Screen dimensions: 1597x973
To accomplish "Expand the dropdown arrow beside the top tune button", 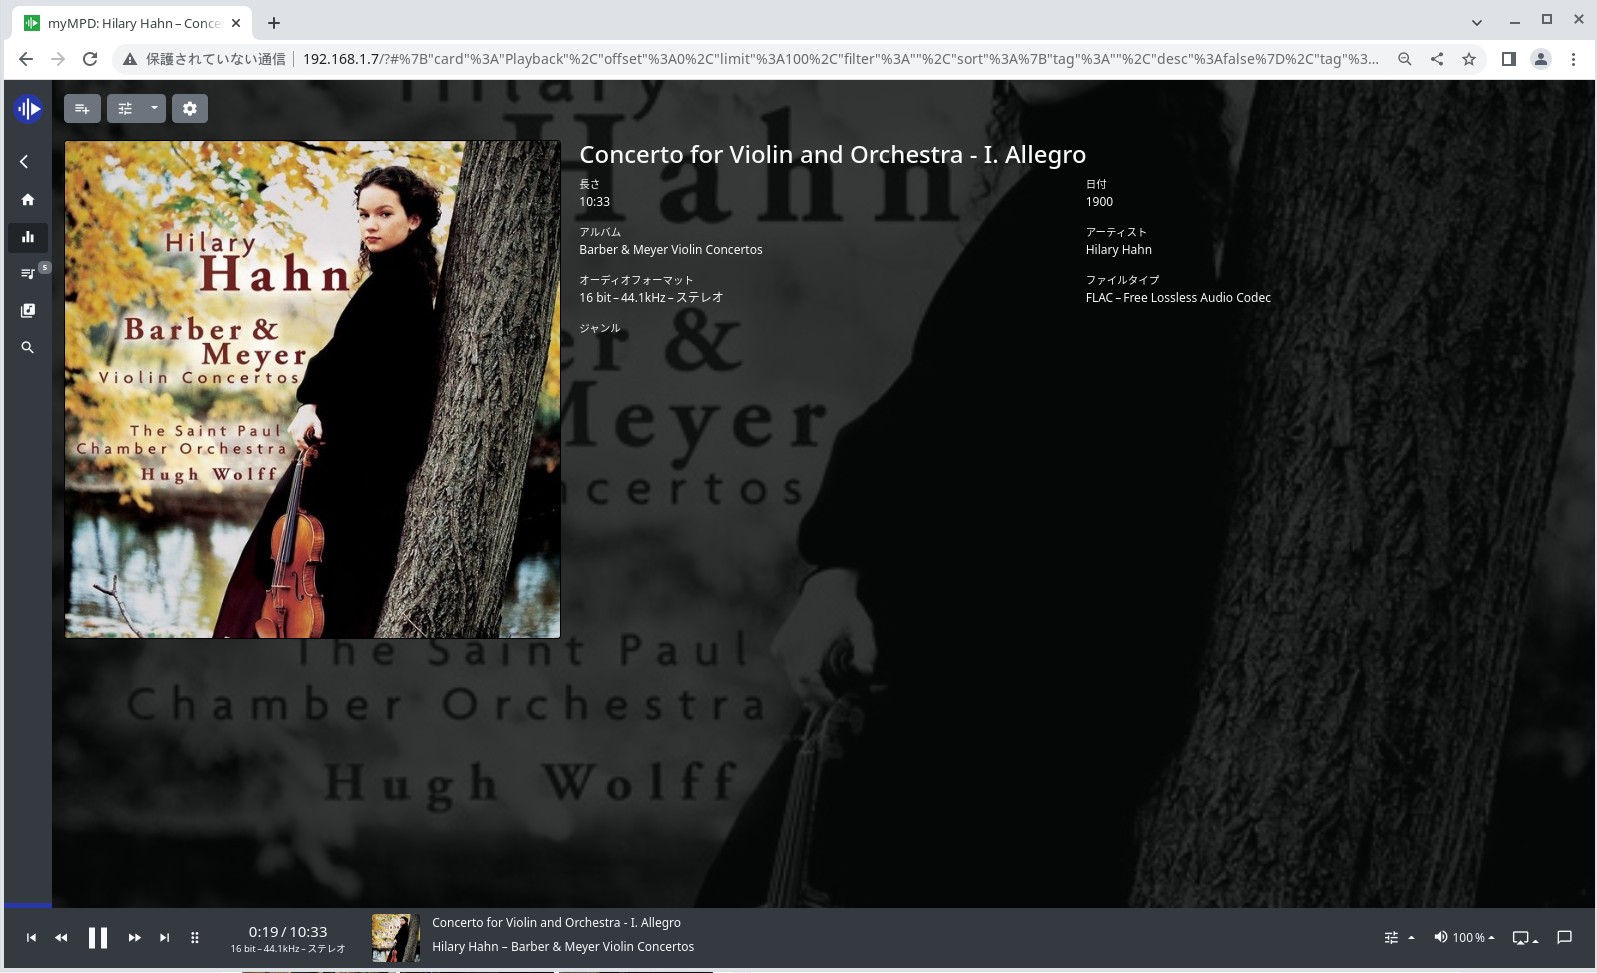I will point(154,108).
